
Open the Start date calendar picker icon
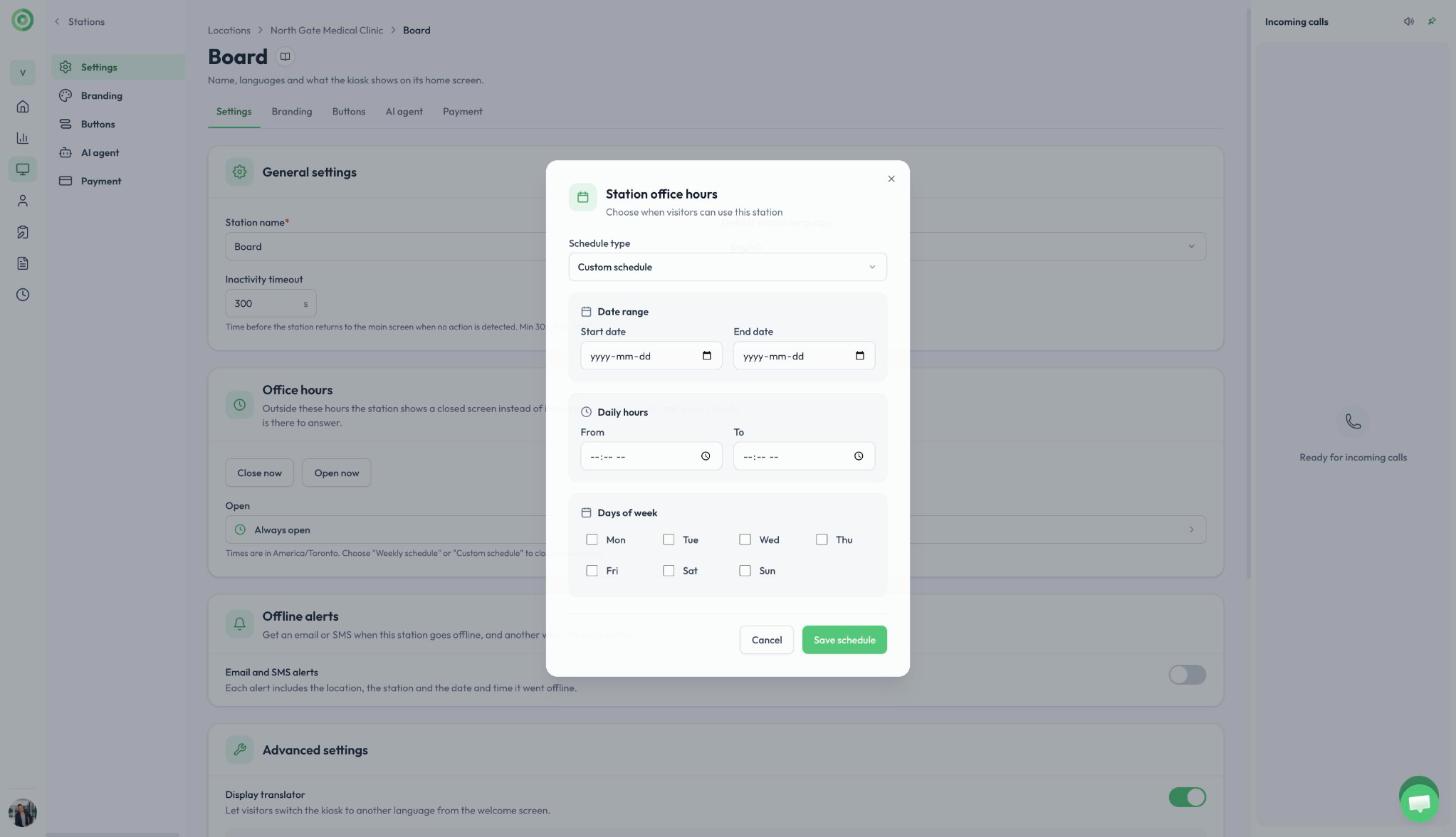(707, 356)
